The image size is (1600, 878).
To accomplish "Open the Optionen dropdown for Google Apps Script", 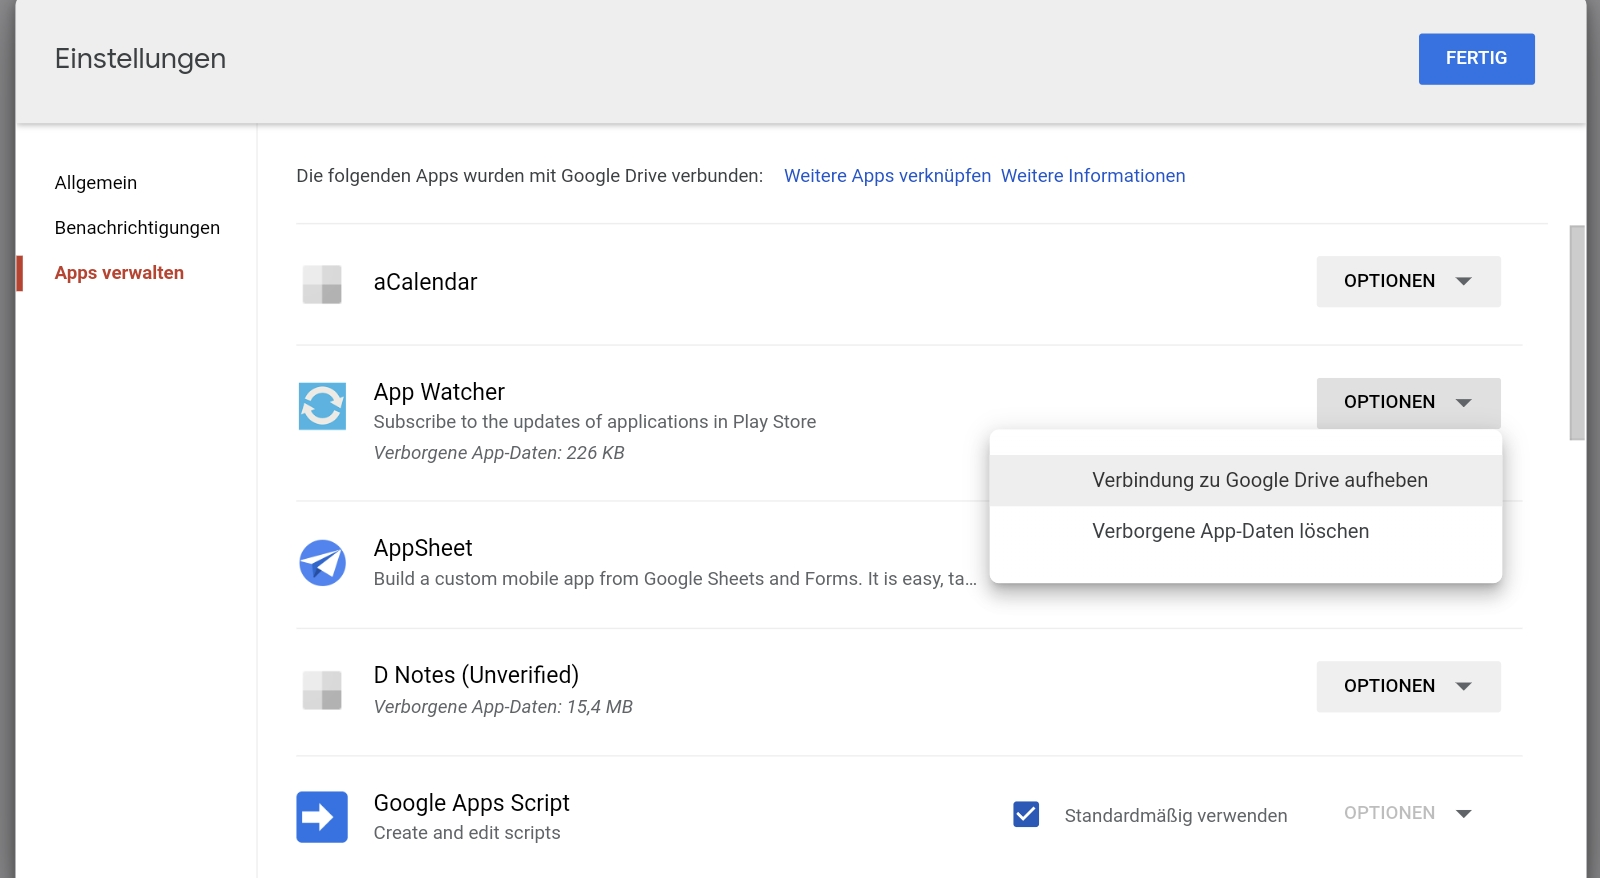I will click(x=1407, y=813).
